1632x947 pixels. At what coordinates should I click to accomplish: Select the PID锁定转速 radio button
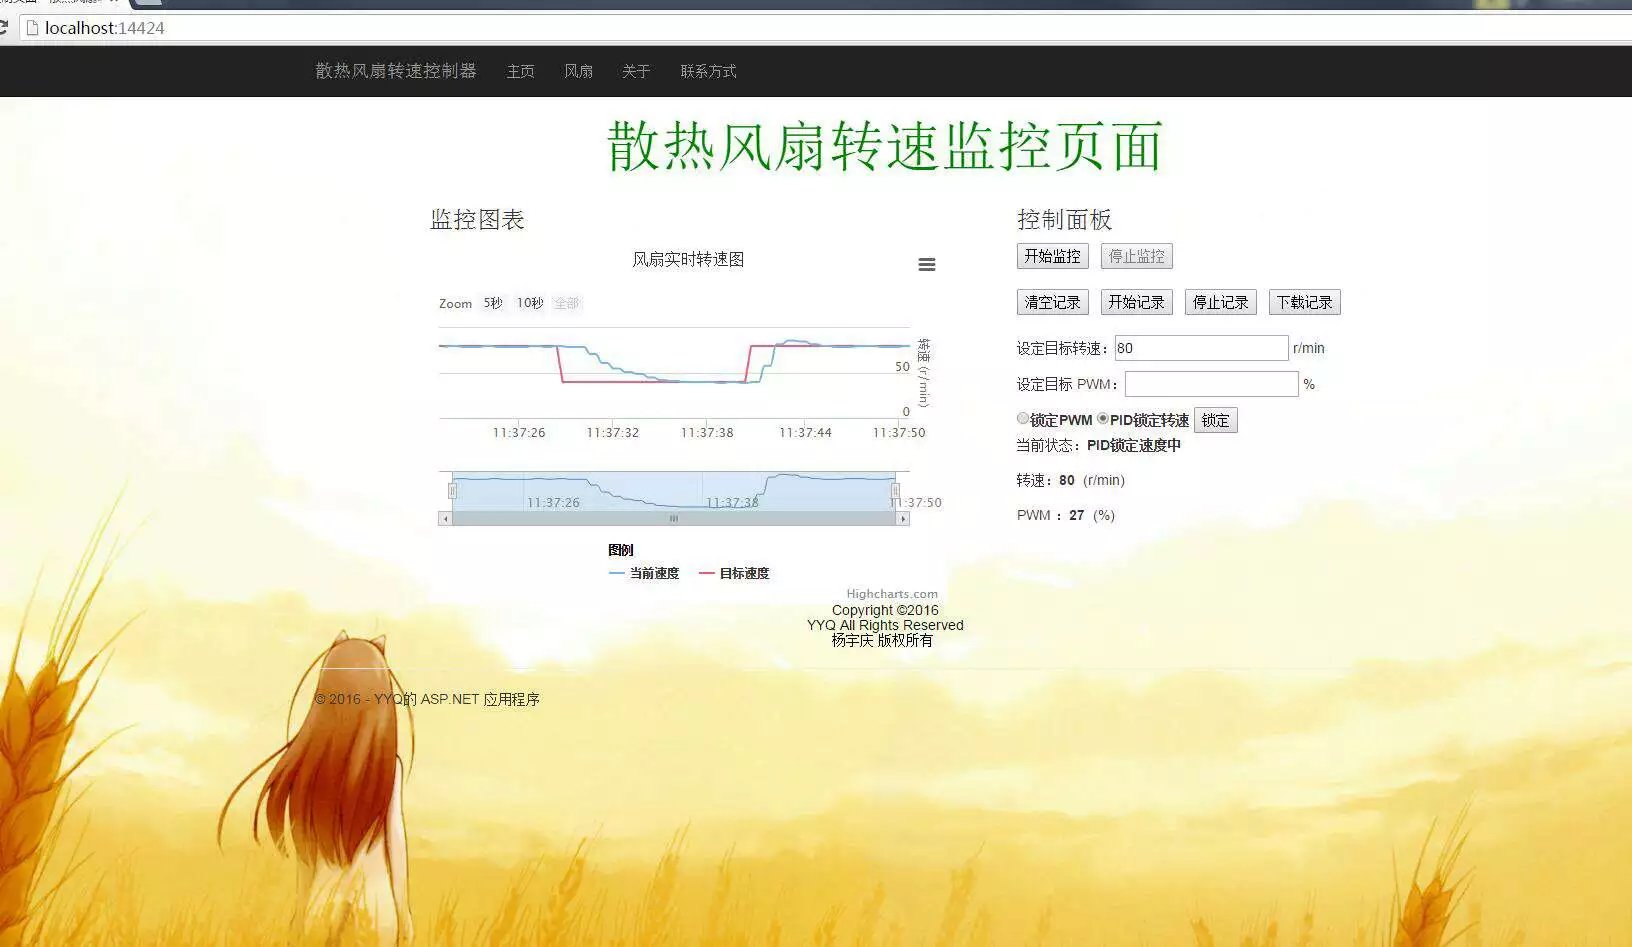coord(1103,419)
